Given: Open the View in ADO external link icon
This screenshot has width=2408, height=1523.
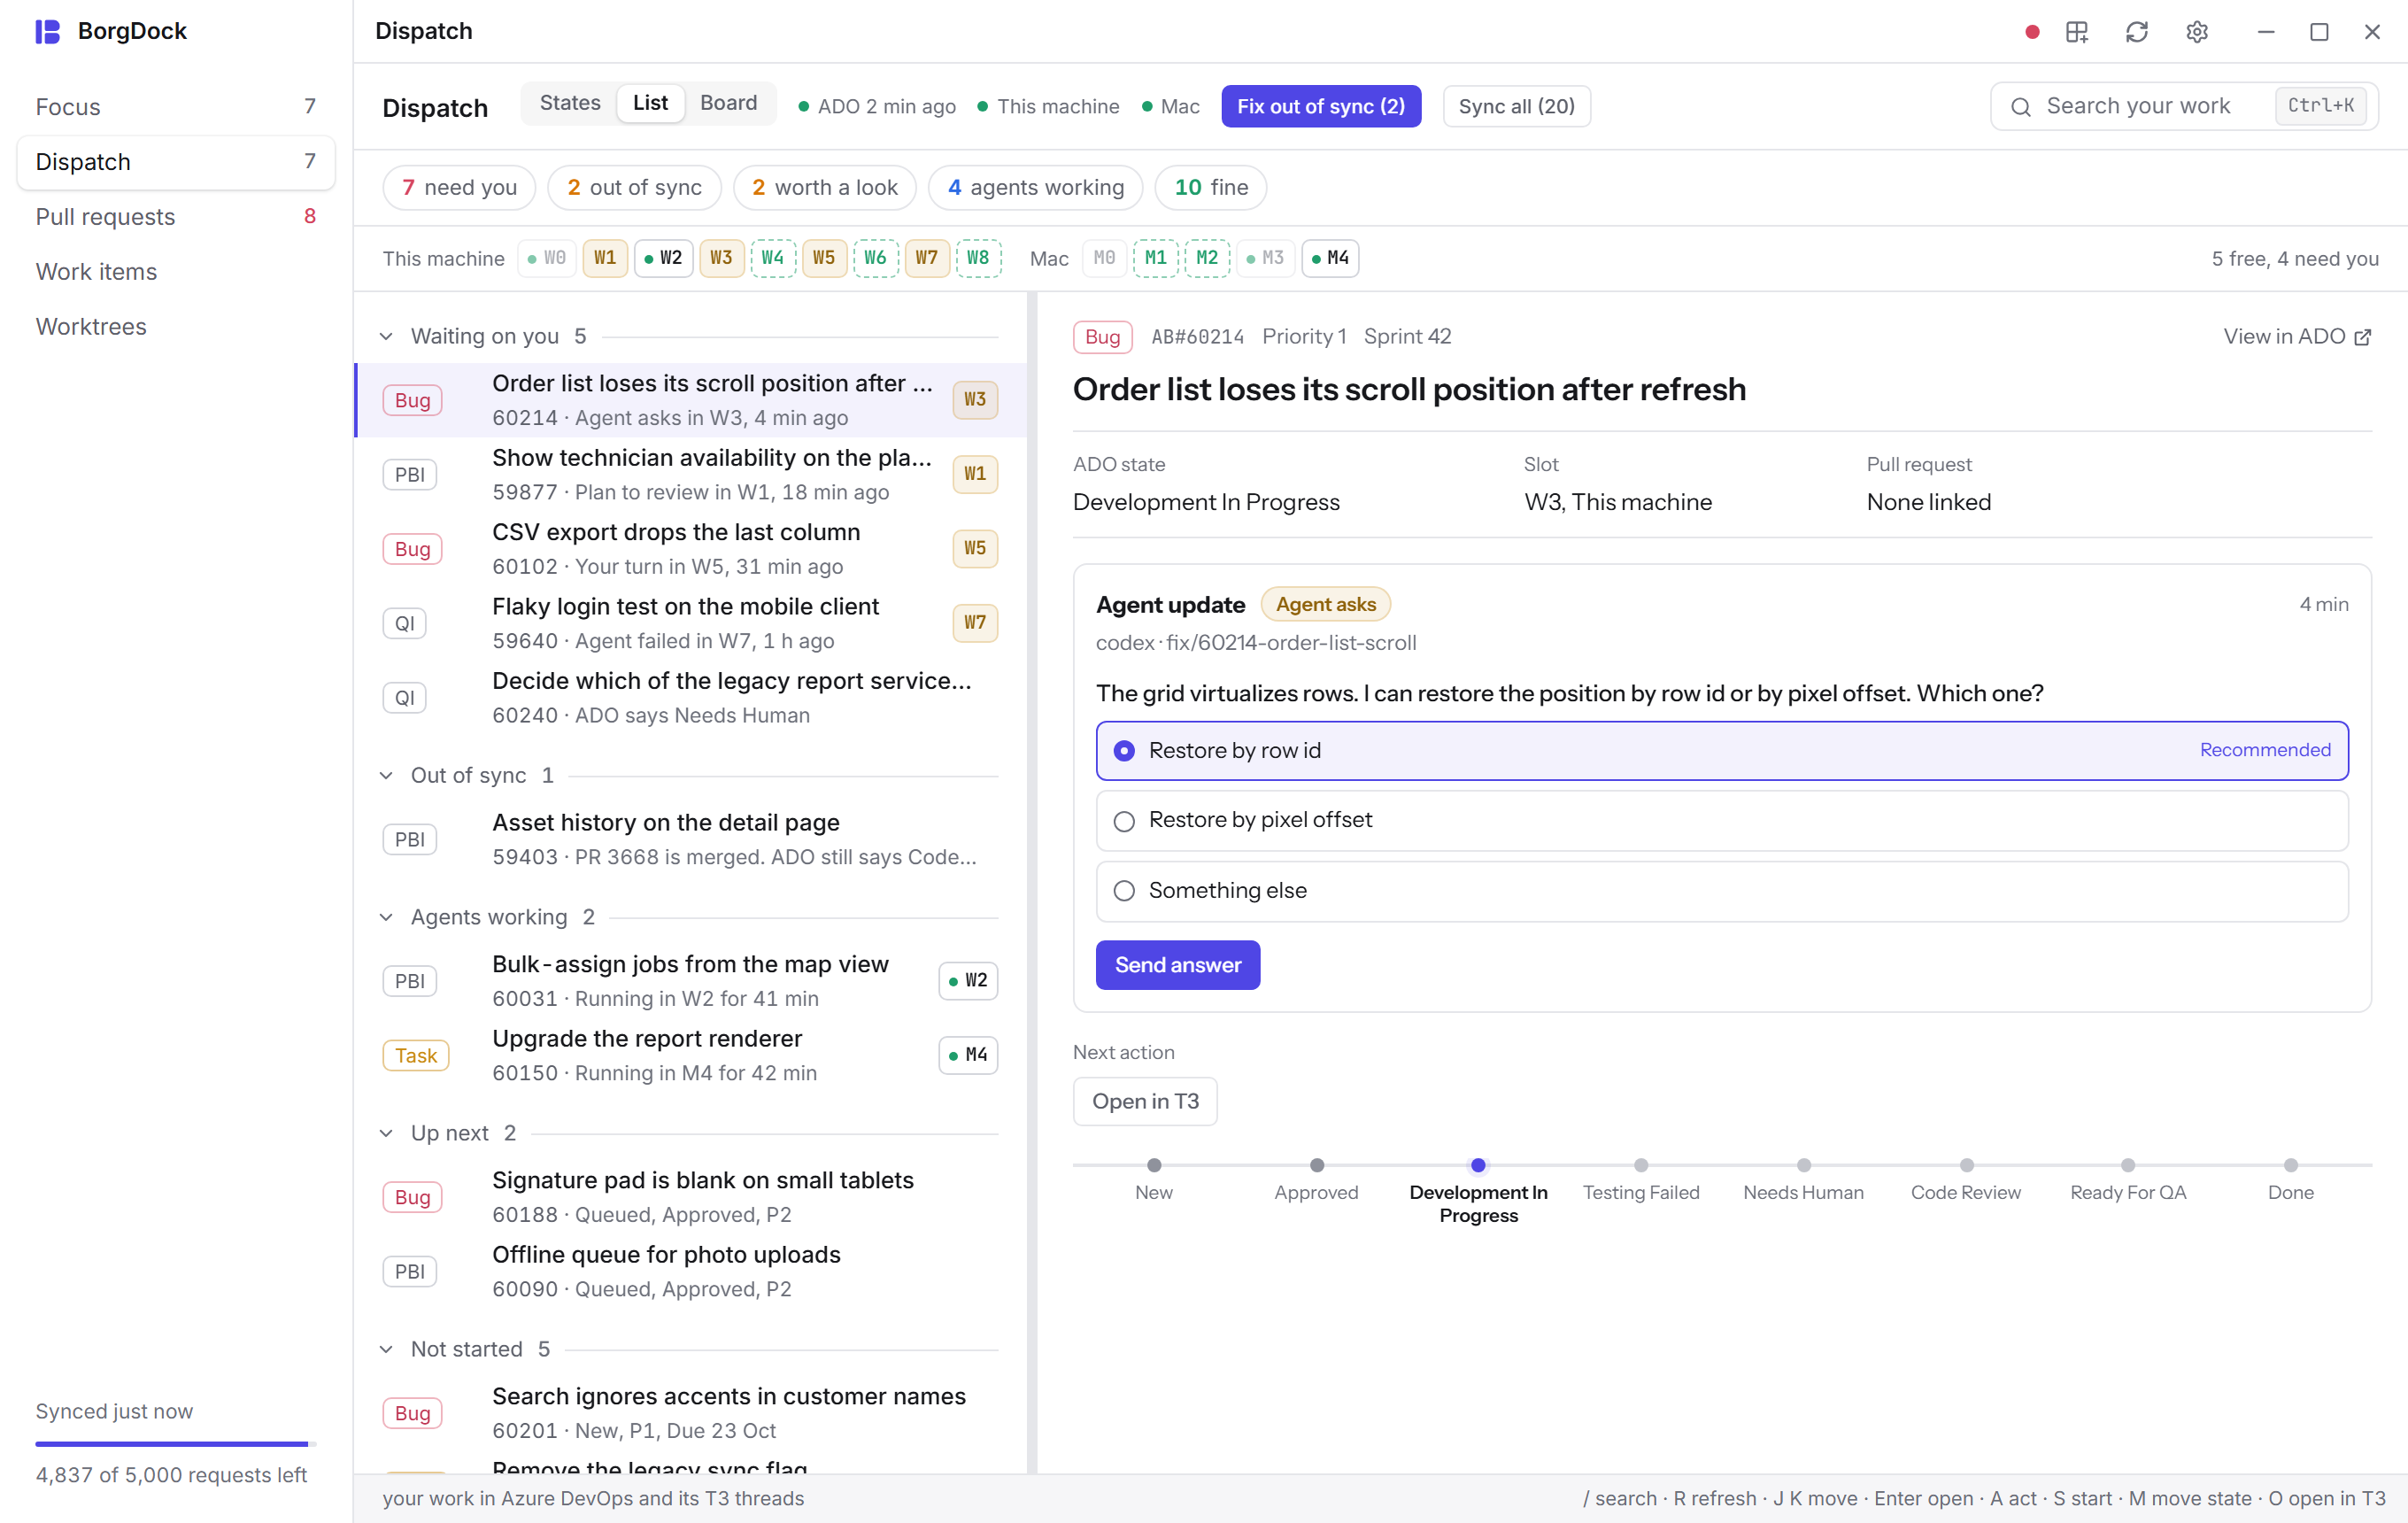Looking at the screenshot, I should pos(2363,337).
